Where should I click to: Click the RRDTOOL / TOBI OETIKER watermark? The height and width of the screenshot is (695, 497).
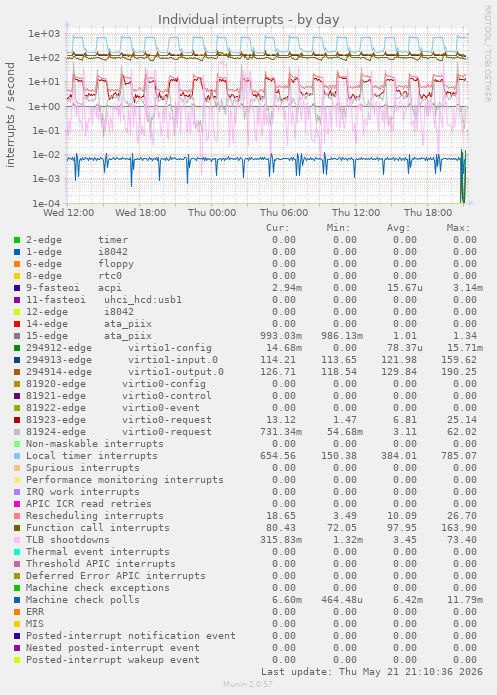pyautogui.click(x=487, y=54)
